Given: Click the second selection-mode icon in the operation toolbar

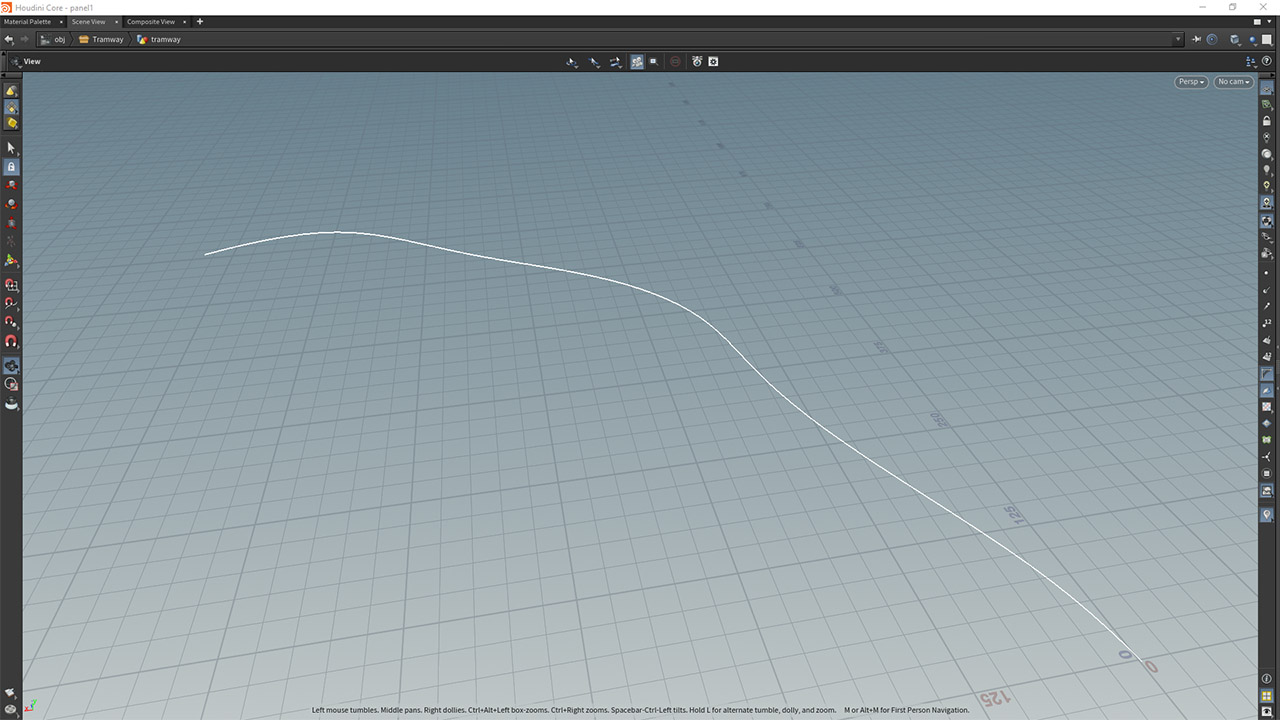Looking at the screenshot, I should tap(594, 62).
